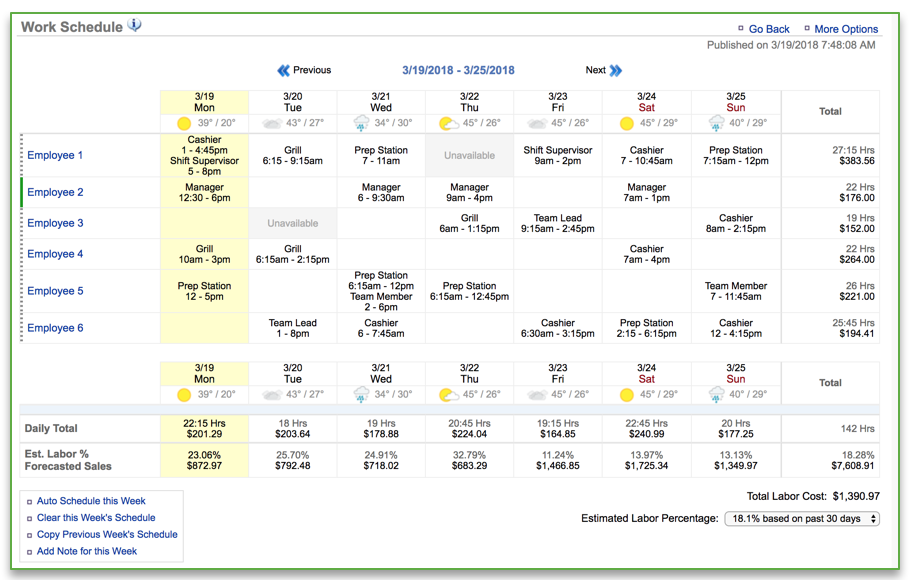Open the More Options link

click(846, 29)
